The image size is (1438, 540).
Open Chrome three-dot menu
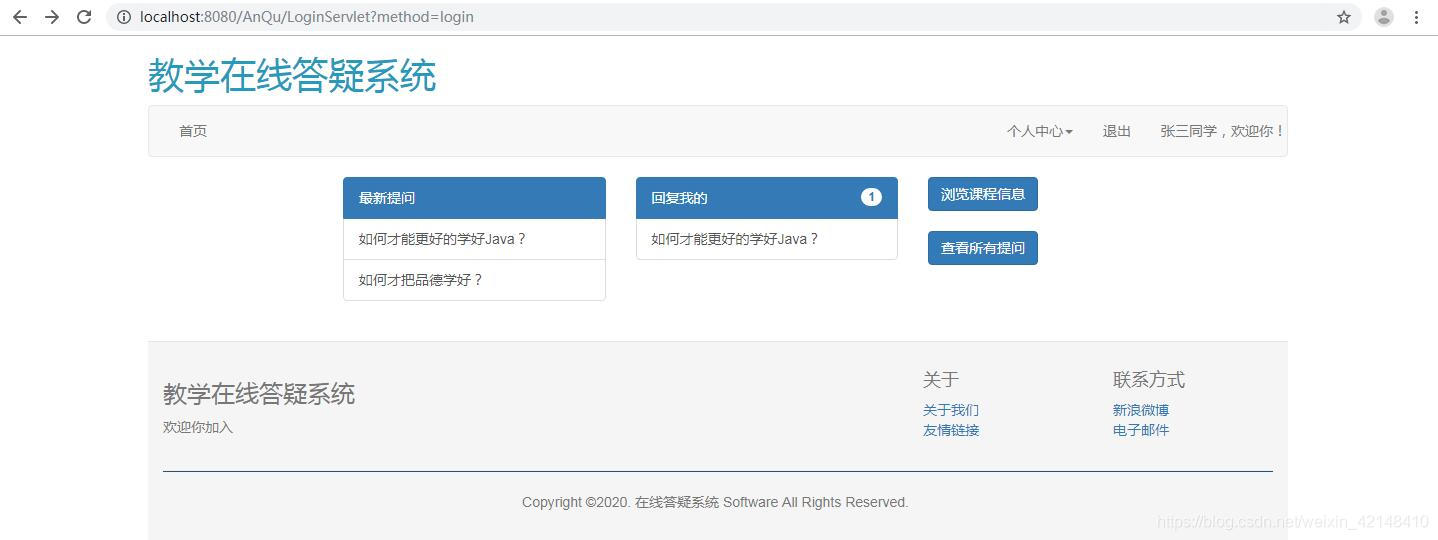[1416, 17]
